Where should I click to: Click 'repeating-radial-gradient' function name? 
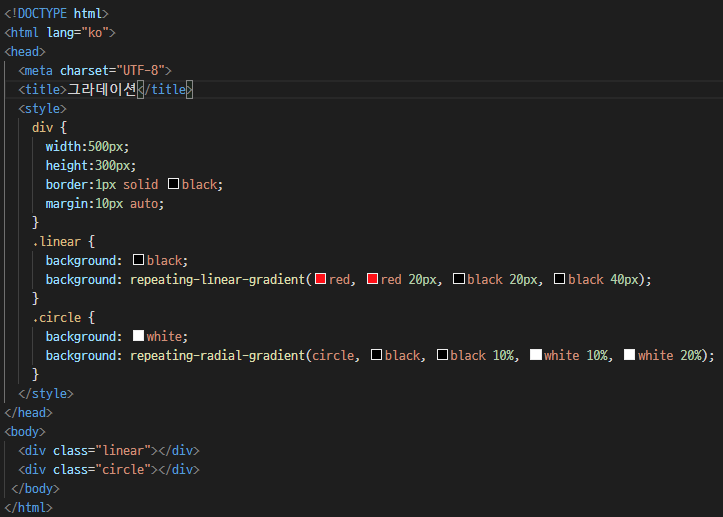tap(218, 356)
